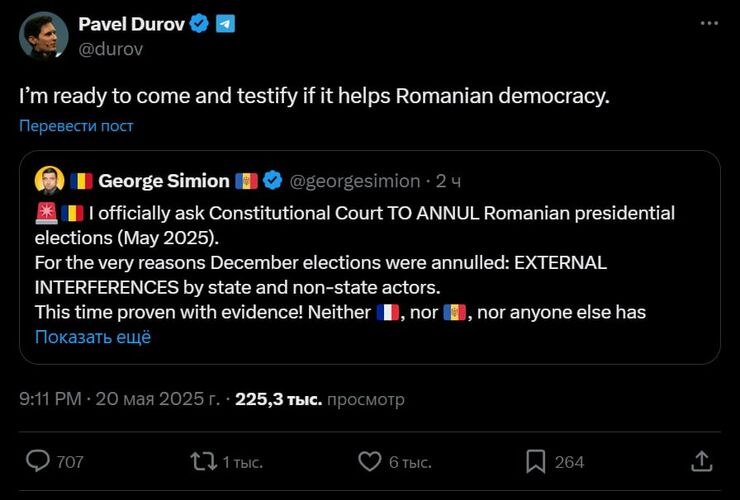Open the quoted tweet's "2 ч" timestamp

pyautogui.click(x=447, y=181)
